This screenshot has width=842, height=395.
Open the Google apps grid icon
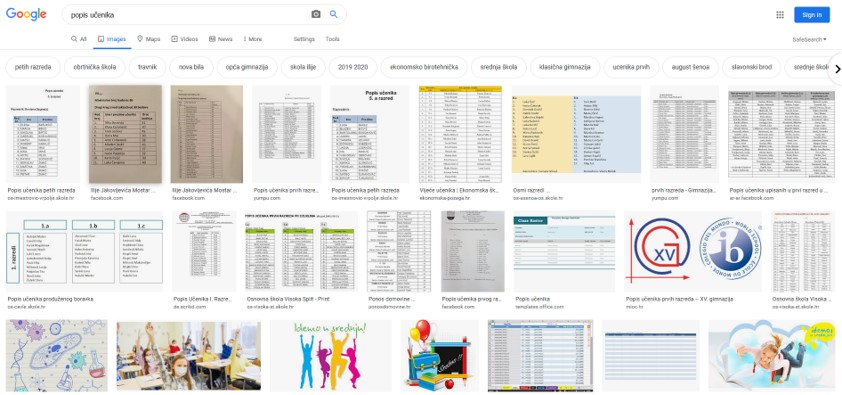coord(780,15)
